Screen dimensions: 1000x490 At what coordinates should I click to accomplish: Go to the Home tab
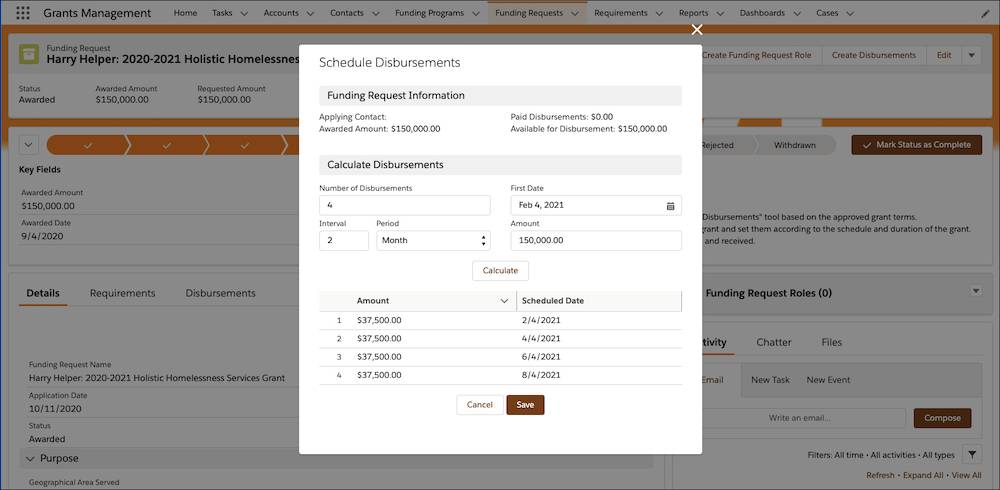(x=185, y=13)
